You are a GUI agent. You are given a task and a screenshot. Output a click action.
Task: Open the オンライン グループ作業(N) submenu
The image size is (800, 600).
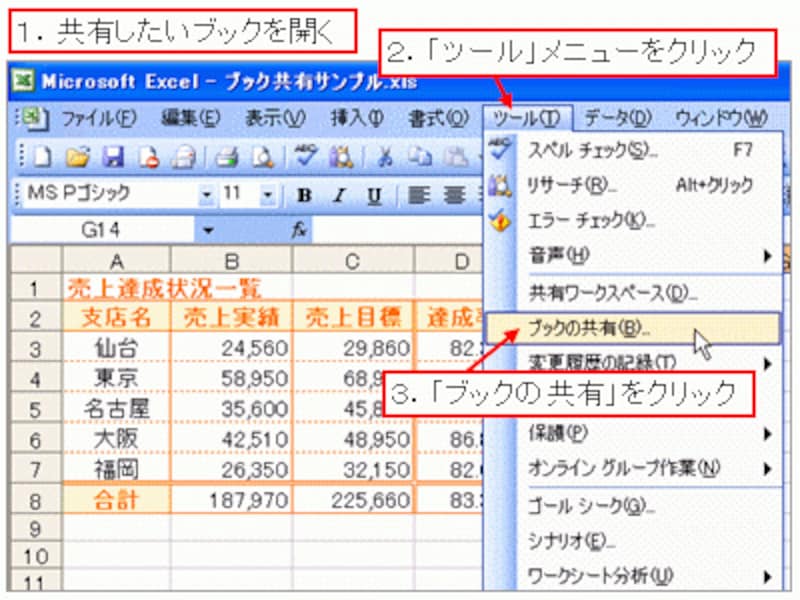coord(633,468)
